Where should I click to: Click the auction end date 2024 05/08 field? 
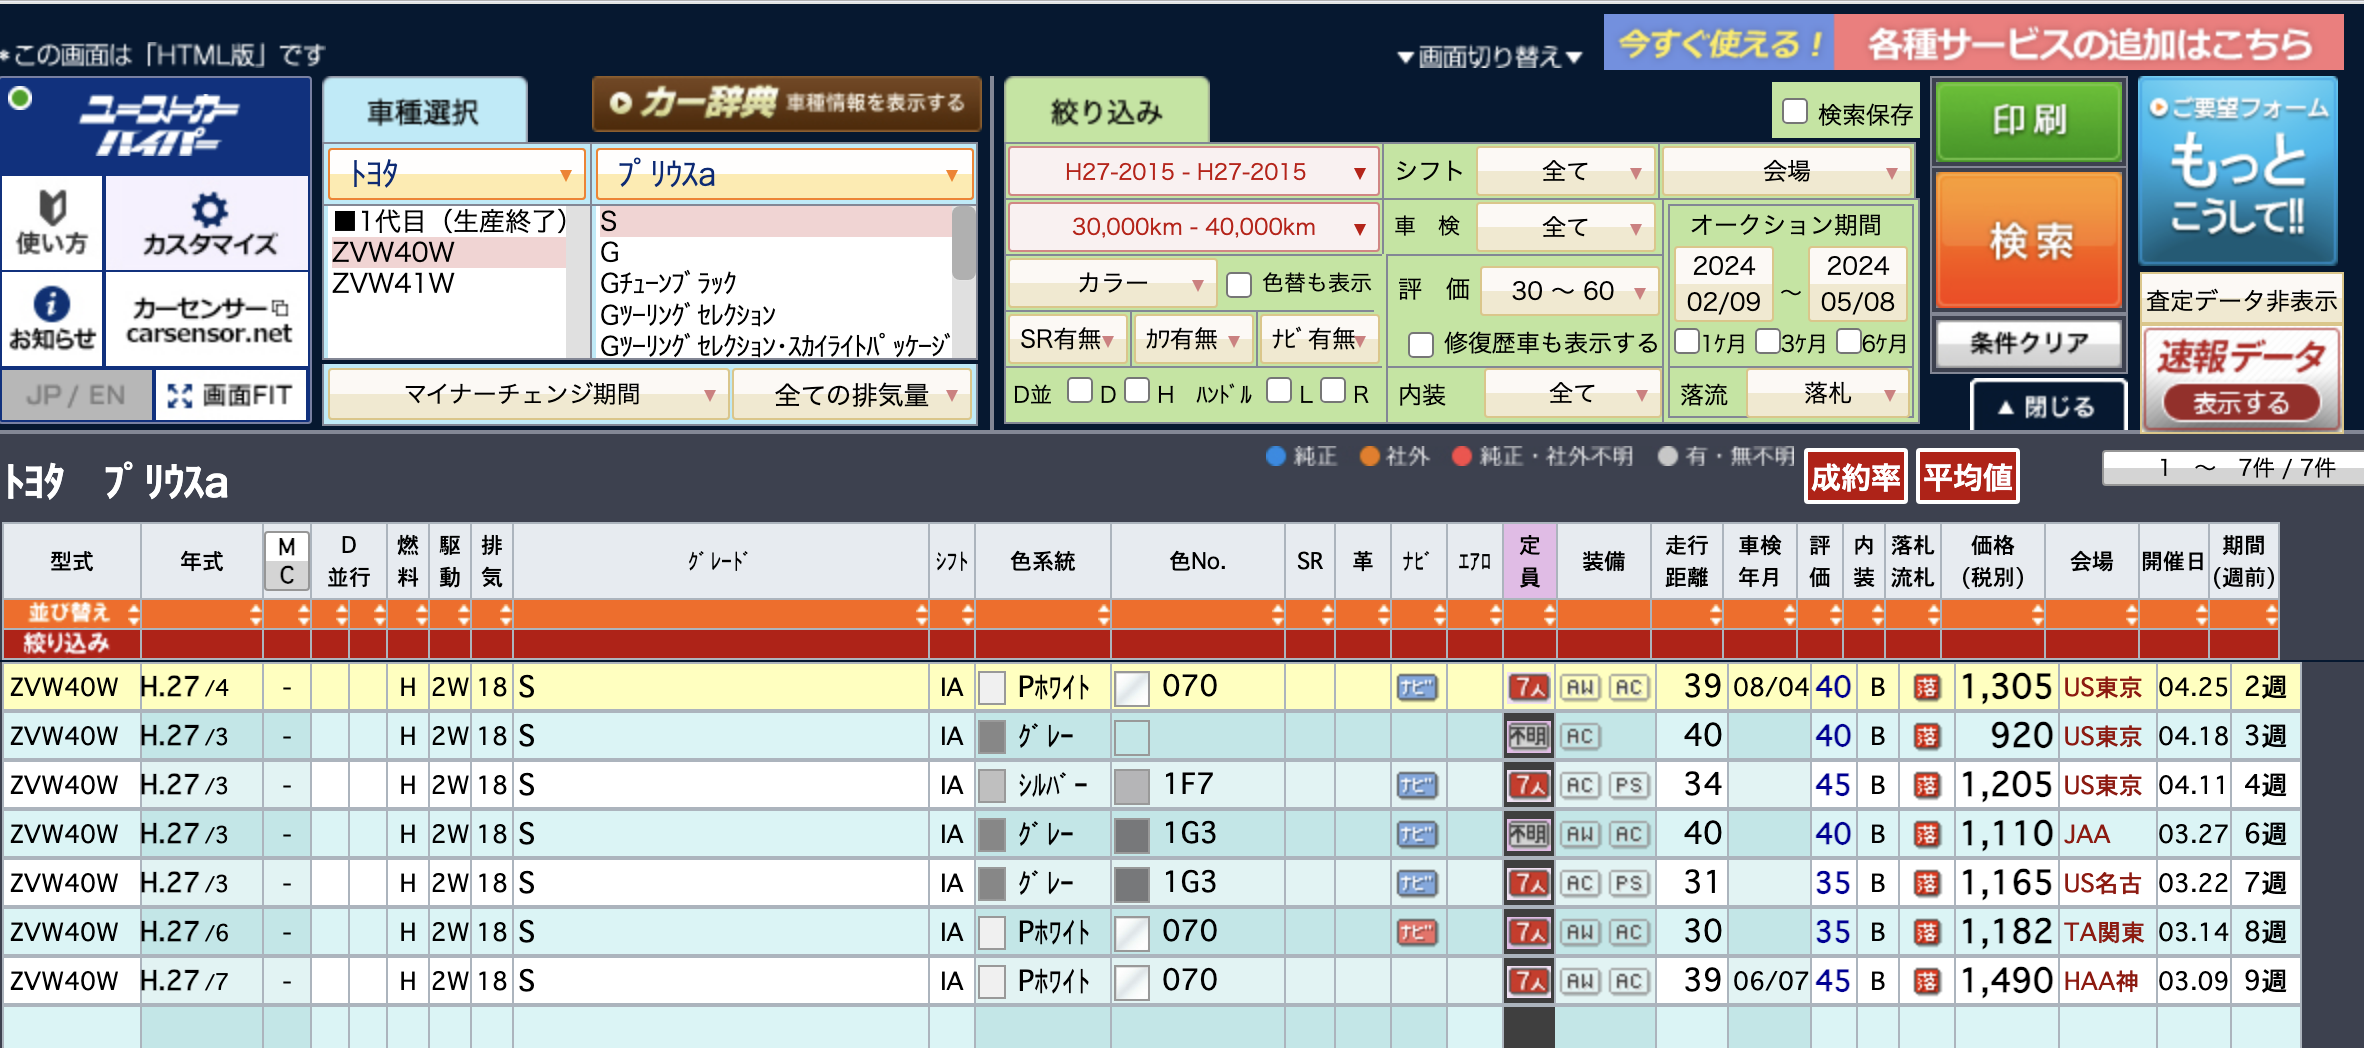pos(1857,283)
